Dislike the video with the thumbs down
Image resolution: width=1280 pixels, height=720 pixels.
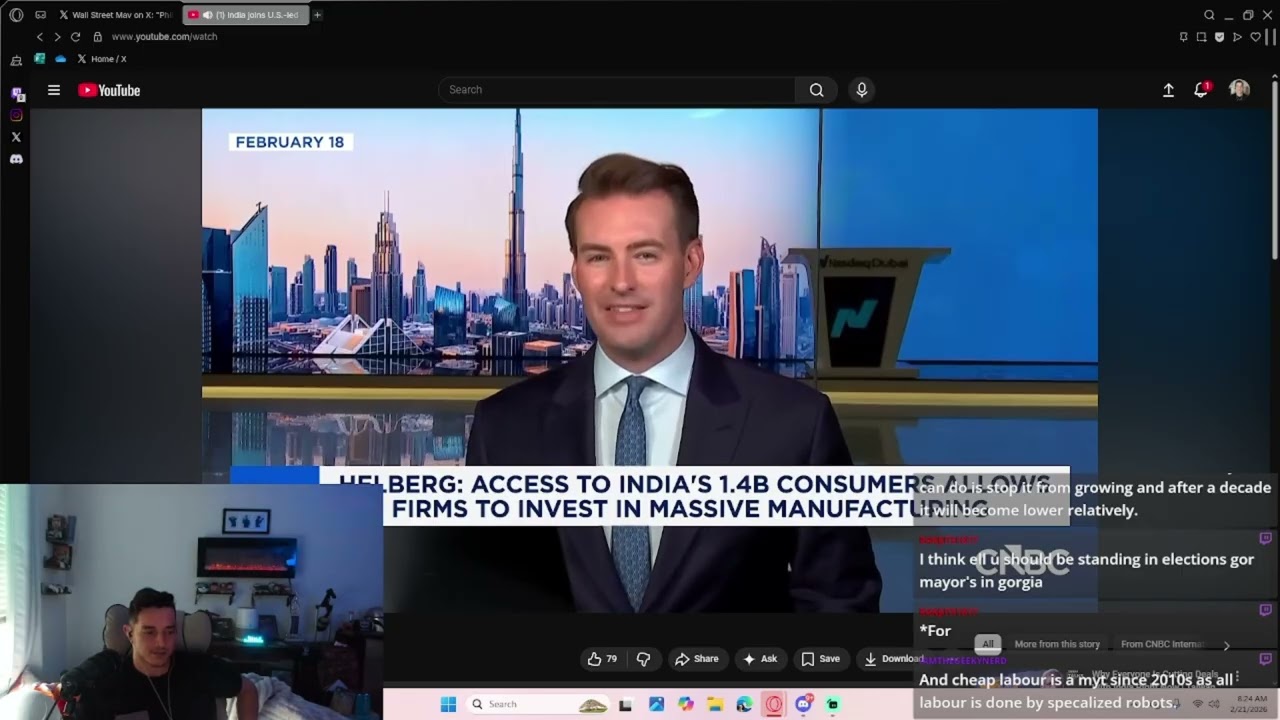click(x=643, y=659)
